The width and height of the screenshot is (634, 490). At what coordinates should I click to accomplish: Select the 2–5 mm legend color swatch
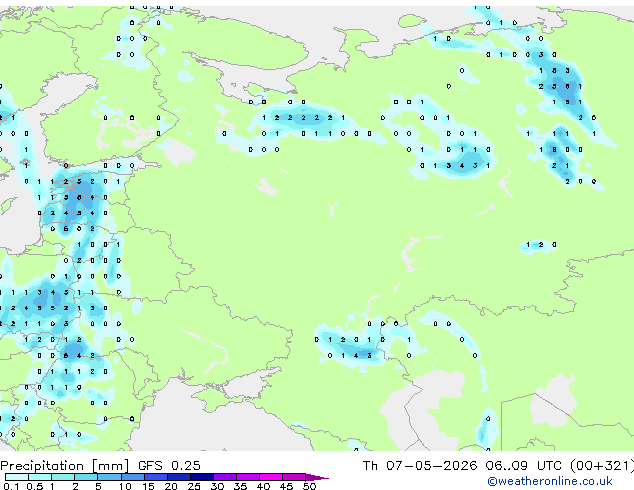pos(86,477)
